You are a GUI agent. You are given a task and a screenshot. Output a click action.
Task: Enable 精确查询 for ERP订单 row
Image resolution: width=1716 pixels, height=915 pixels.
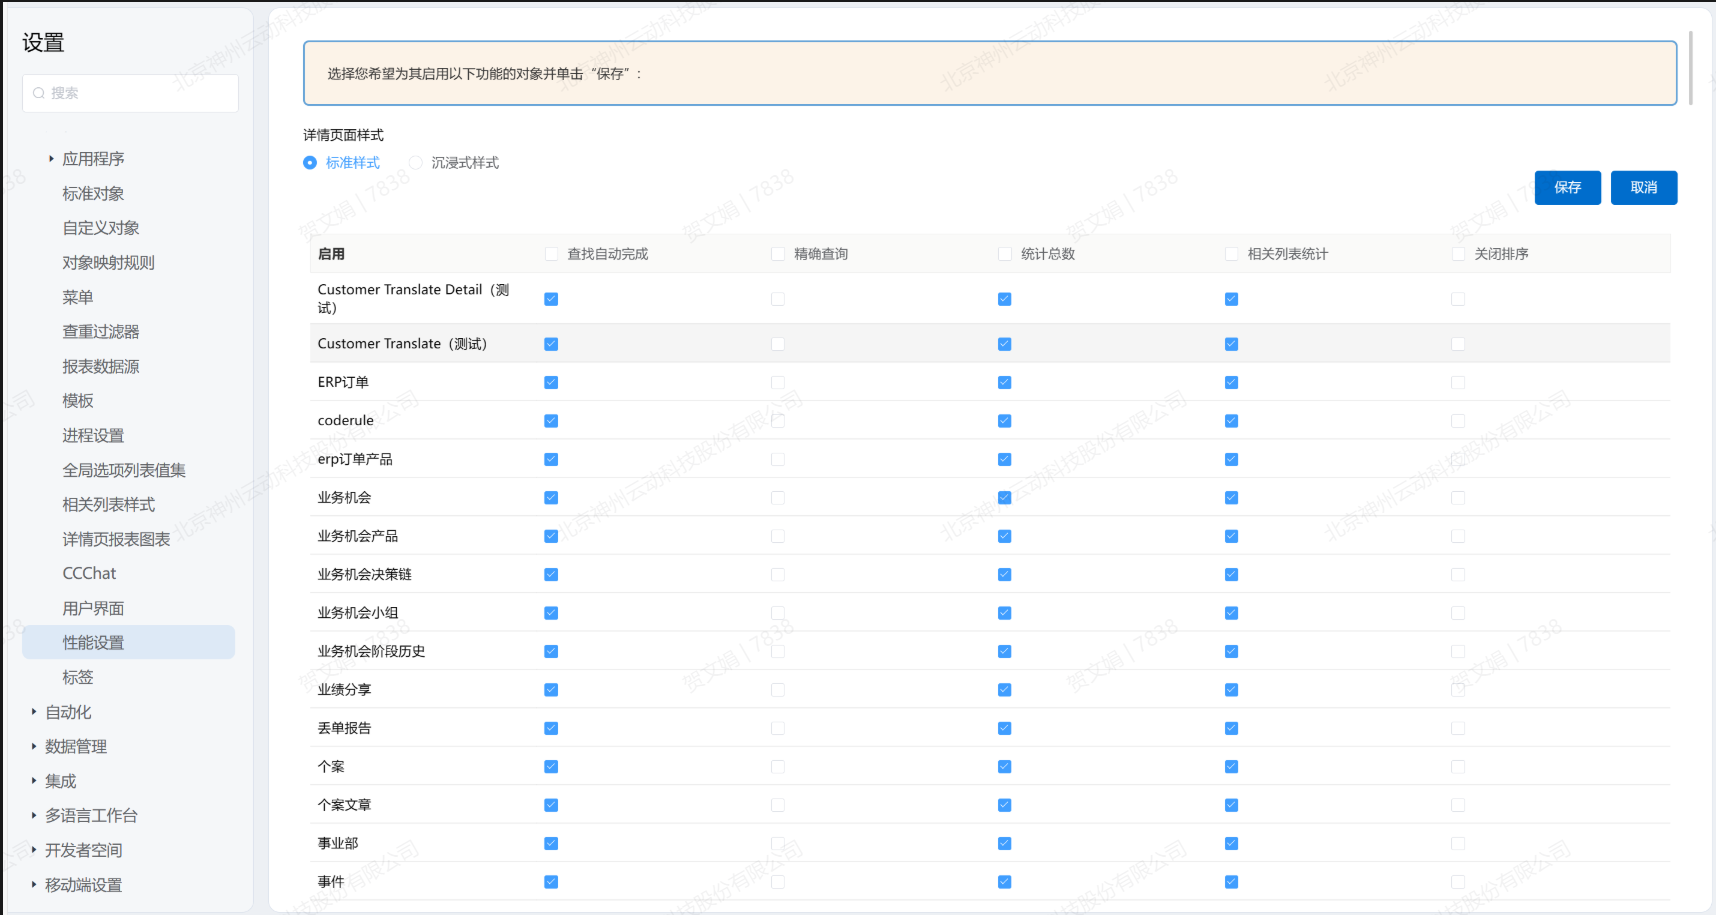(x=778, y=383)
